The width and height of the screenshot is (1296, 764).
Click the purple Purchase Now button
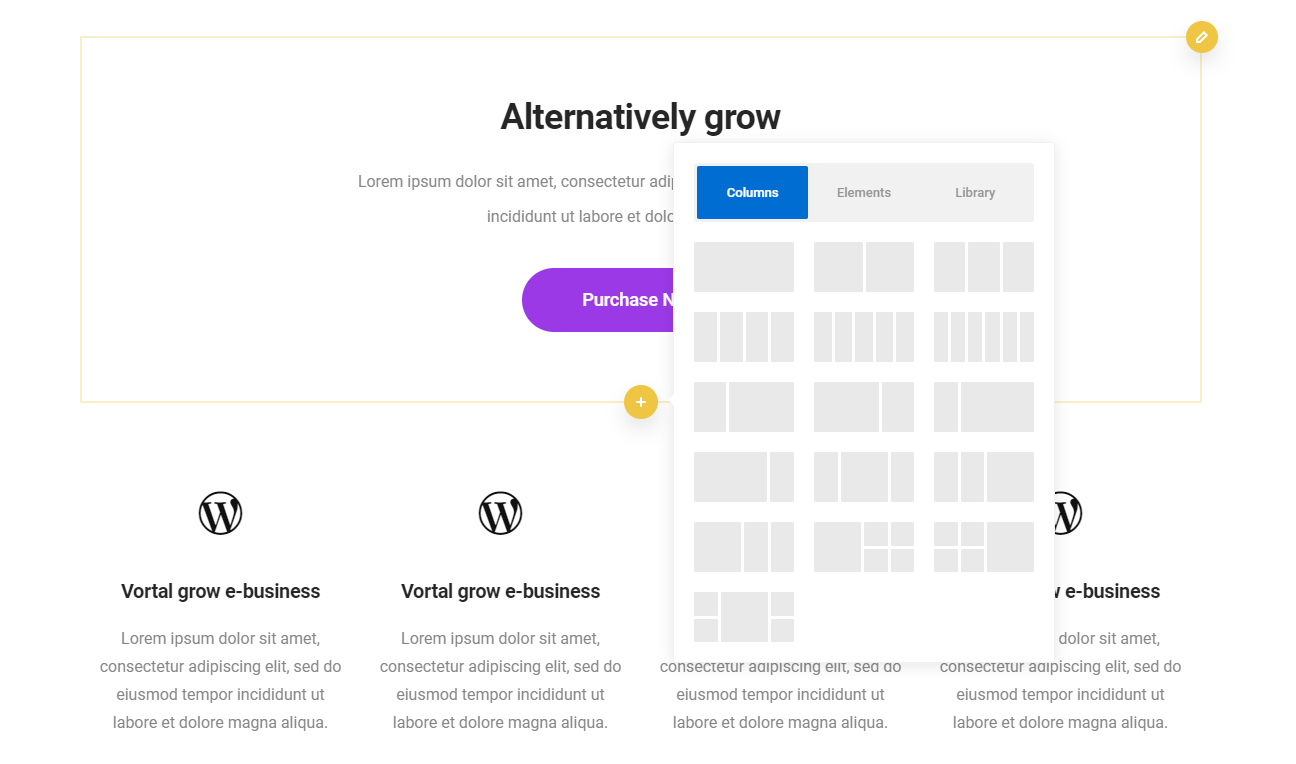click(x=598, y=300)
